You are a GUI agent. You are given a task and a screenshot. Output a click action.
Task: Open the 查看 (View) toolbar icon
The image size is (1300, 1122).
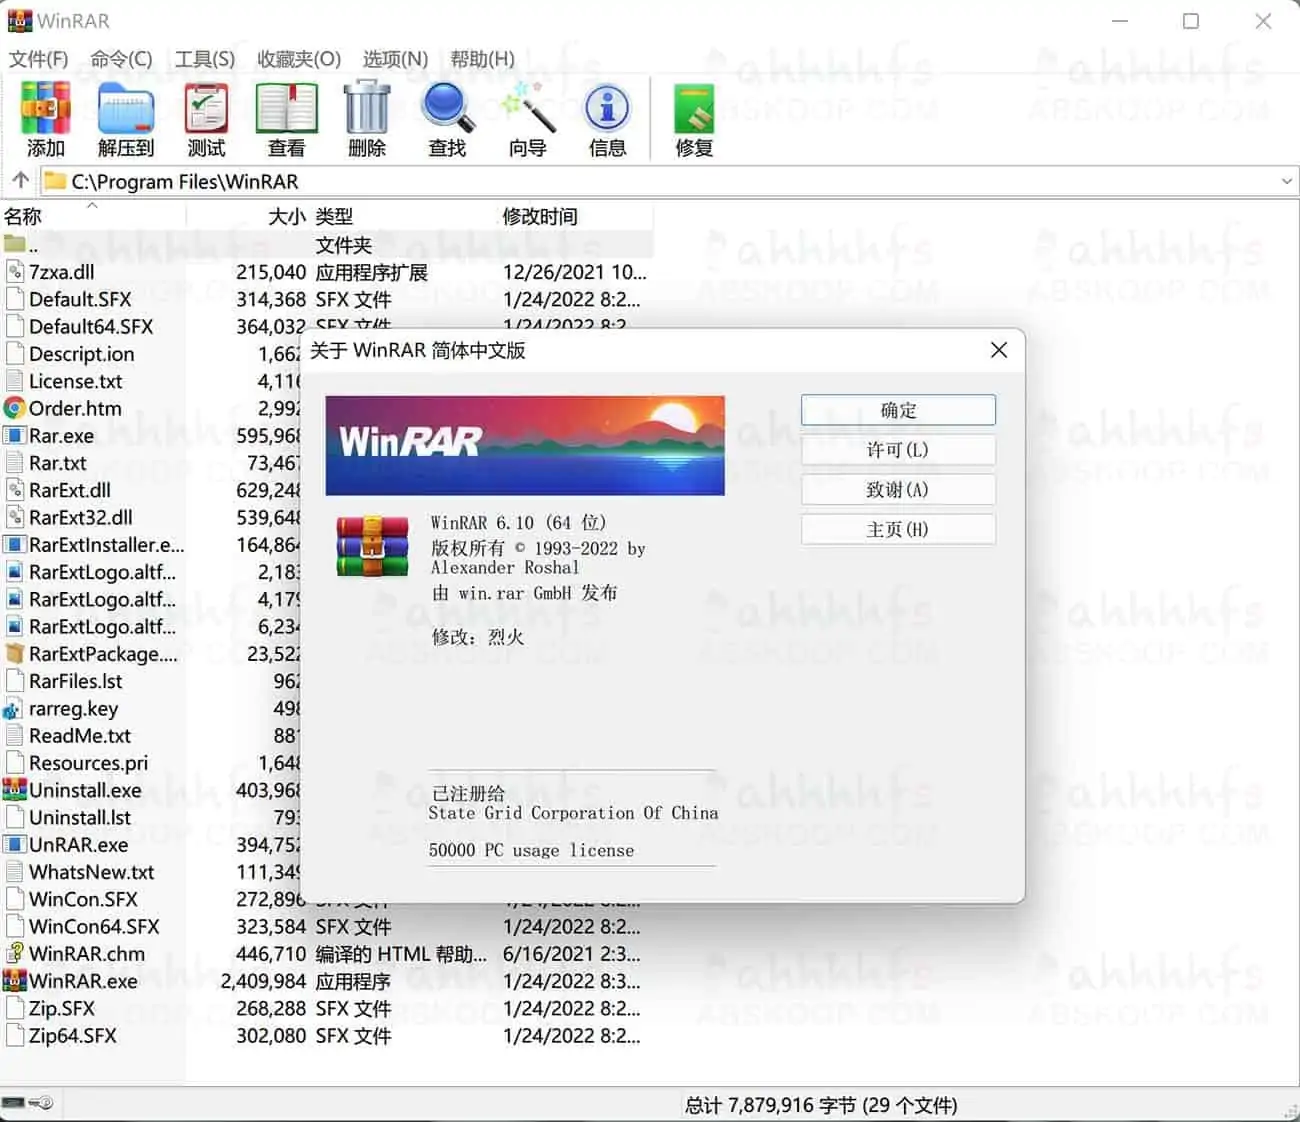287,108
